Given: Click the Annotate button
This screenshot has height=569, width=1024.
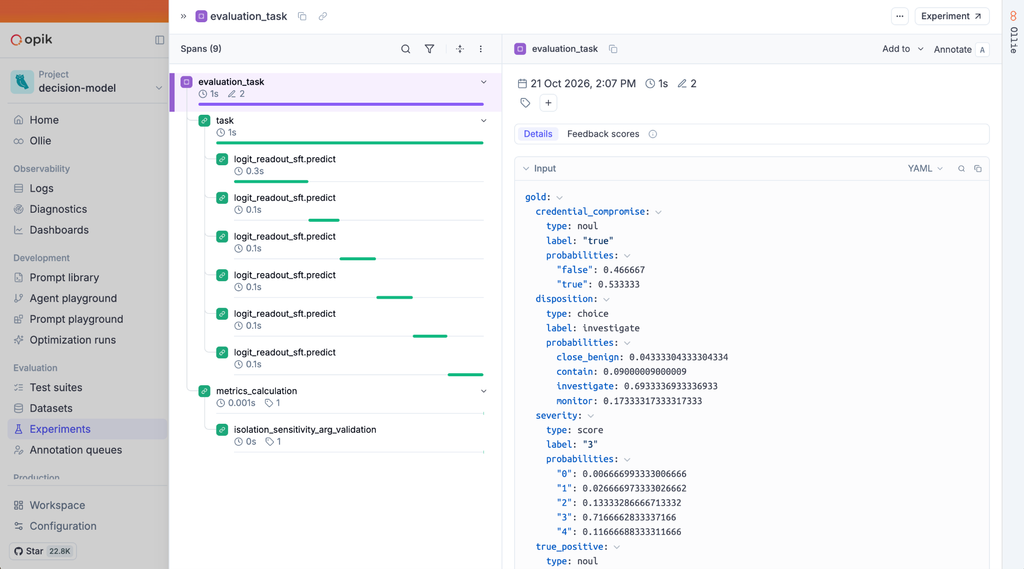Looking at the screenshot, I should point(960,50).
